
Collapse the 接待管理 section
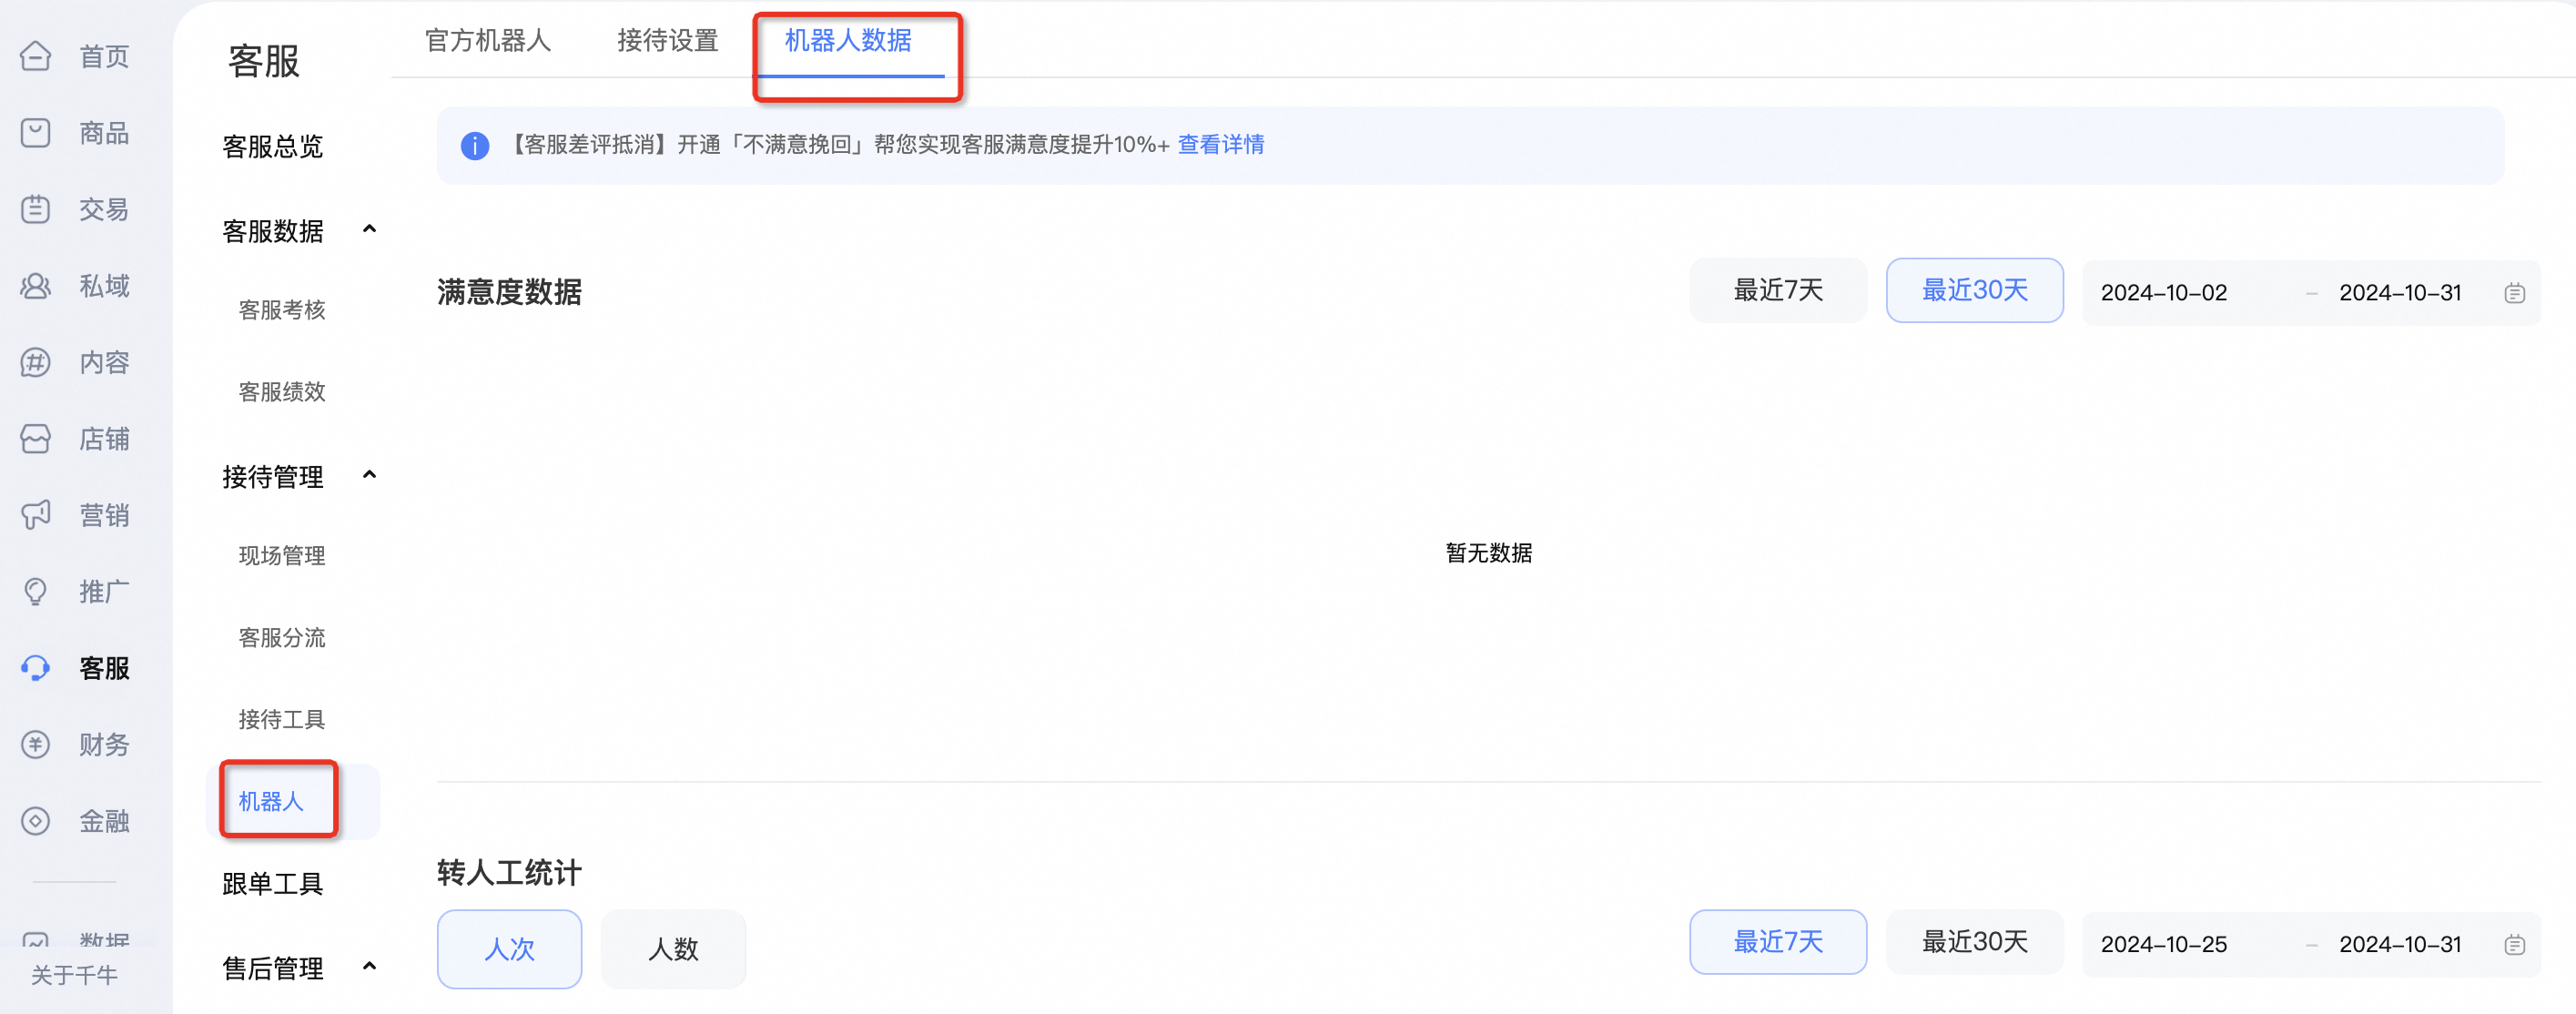[369, 475]
